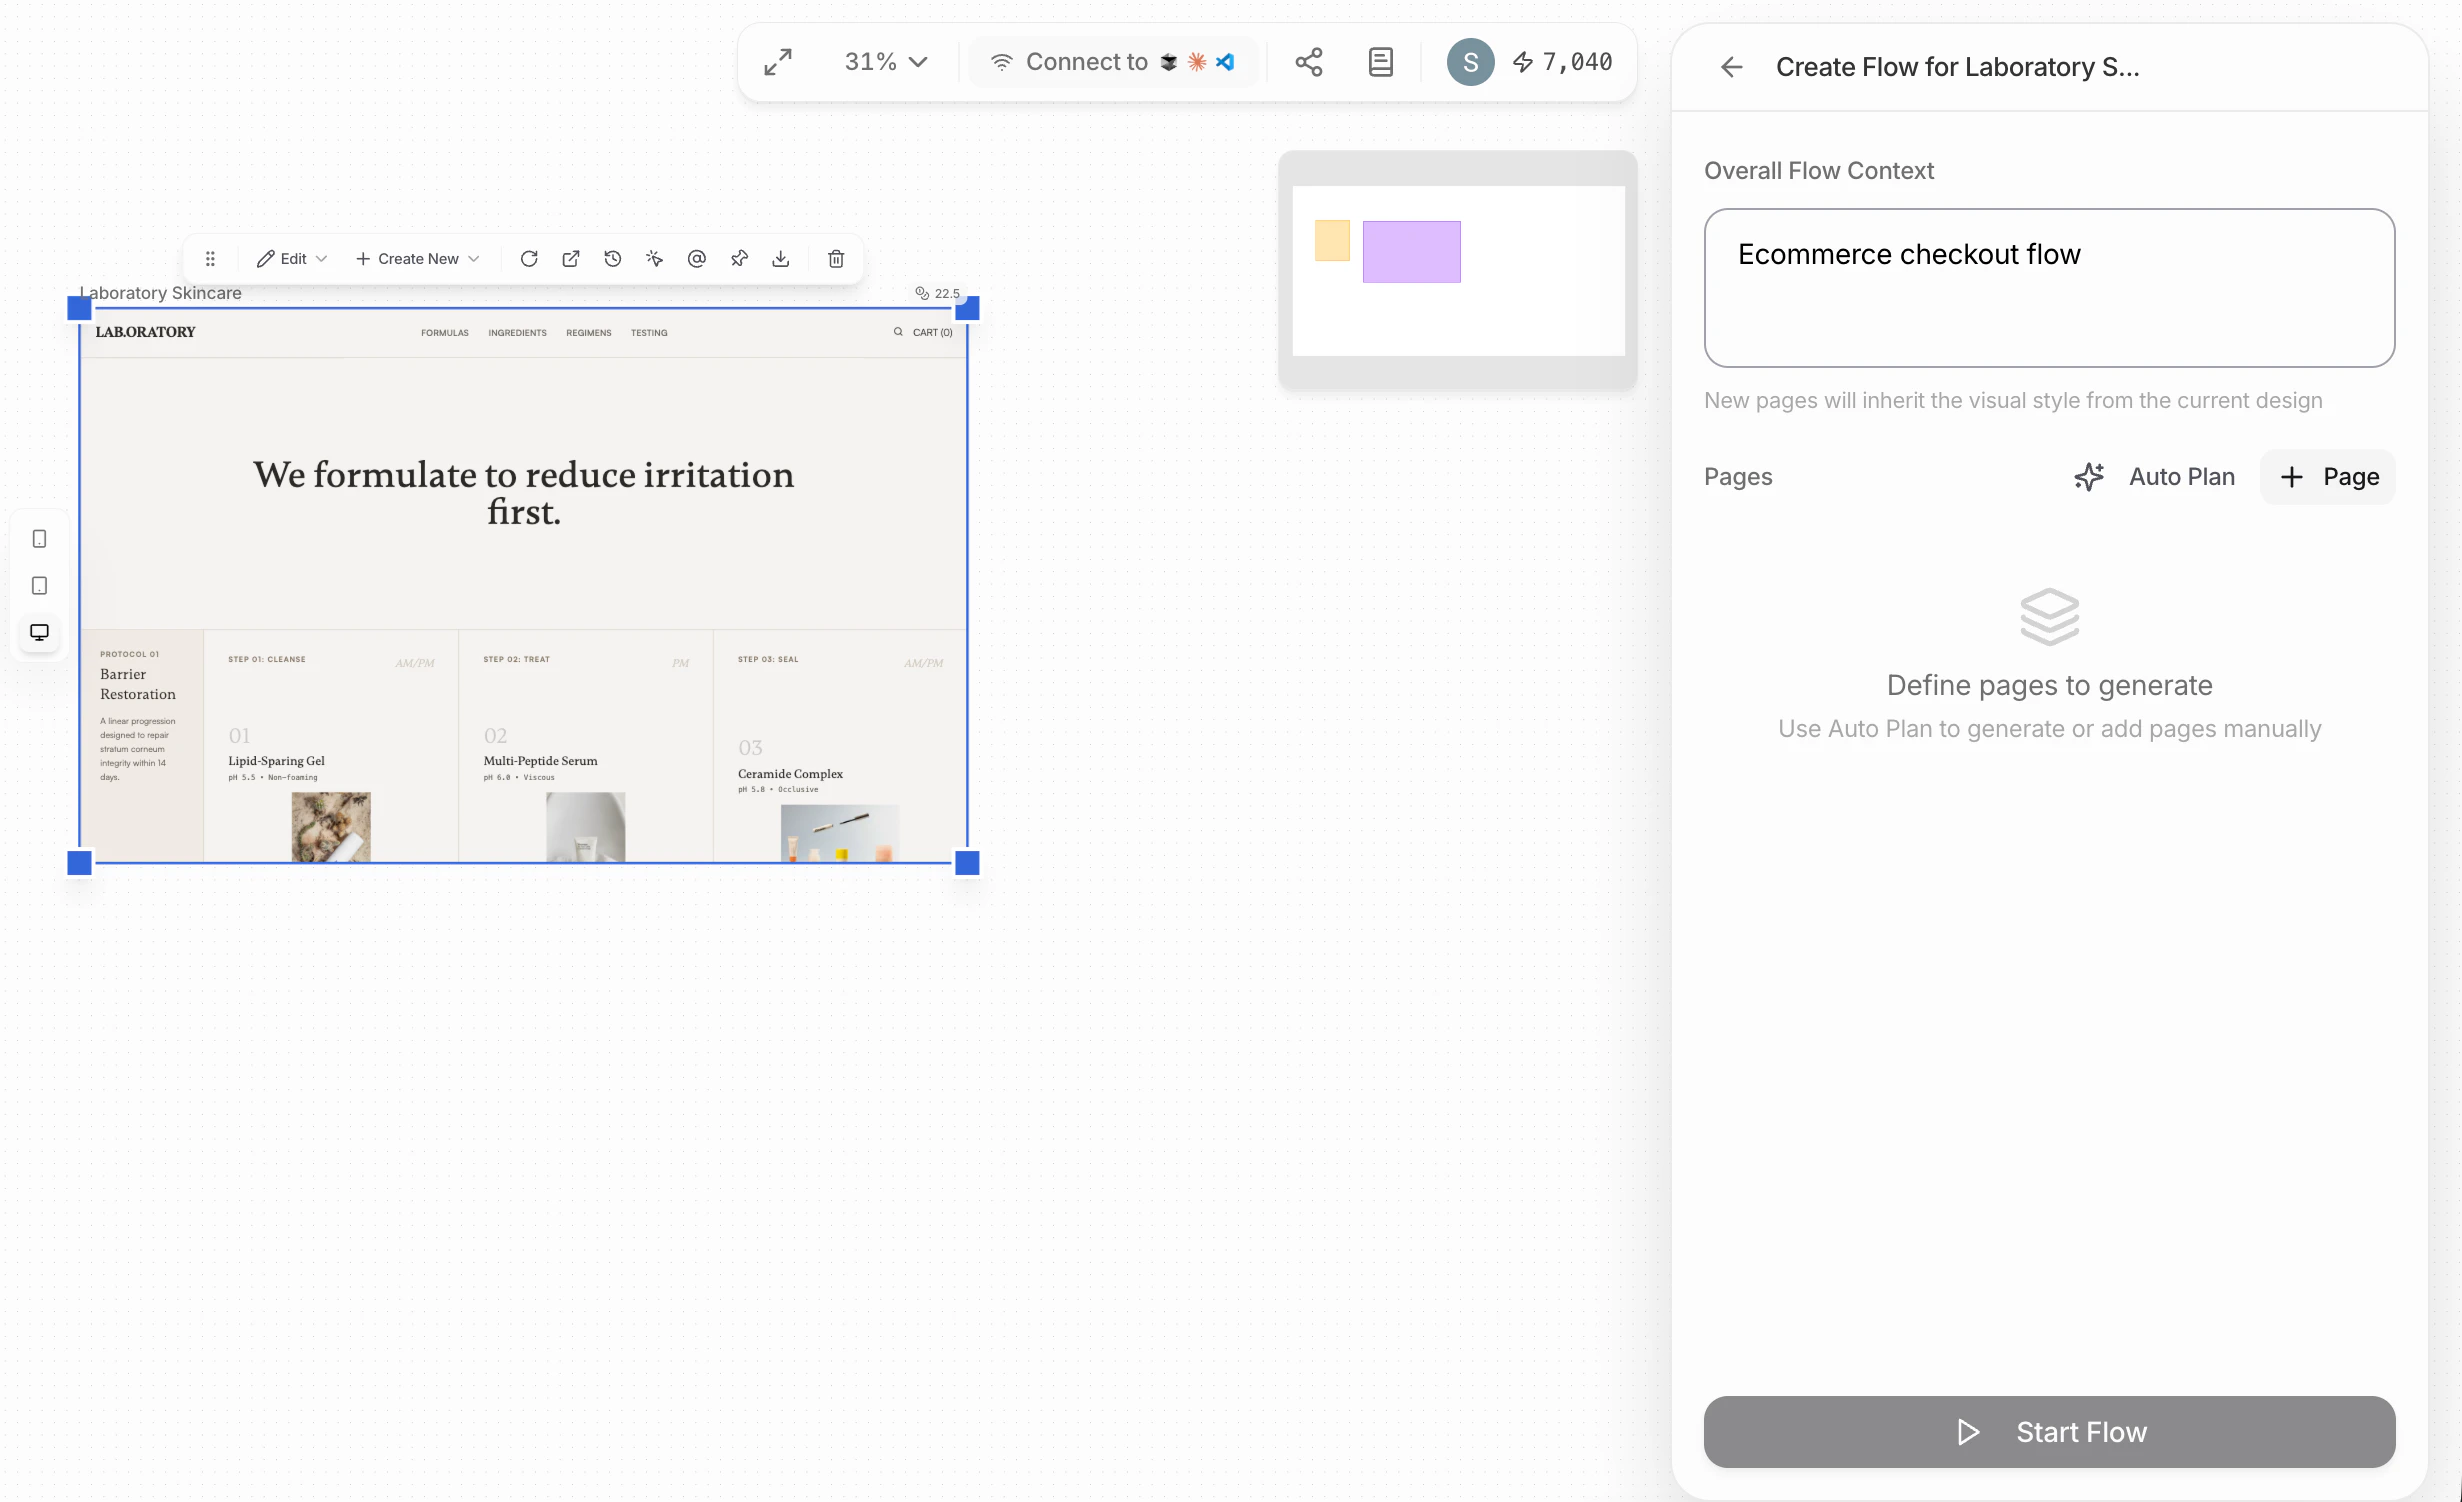This screenshot has height=1502, width=2462.
Task: Open version history for the frame
Action: click(x=613, y=258)
